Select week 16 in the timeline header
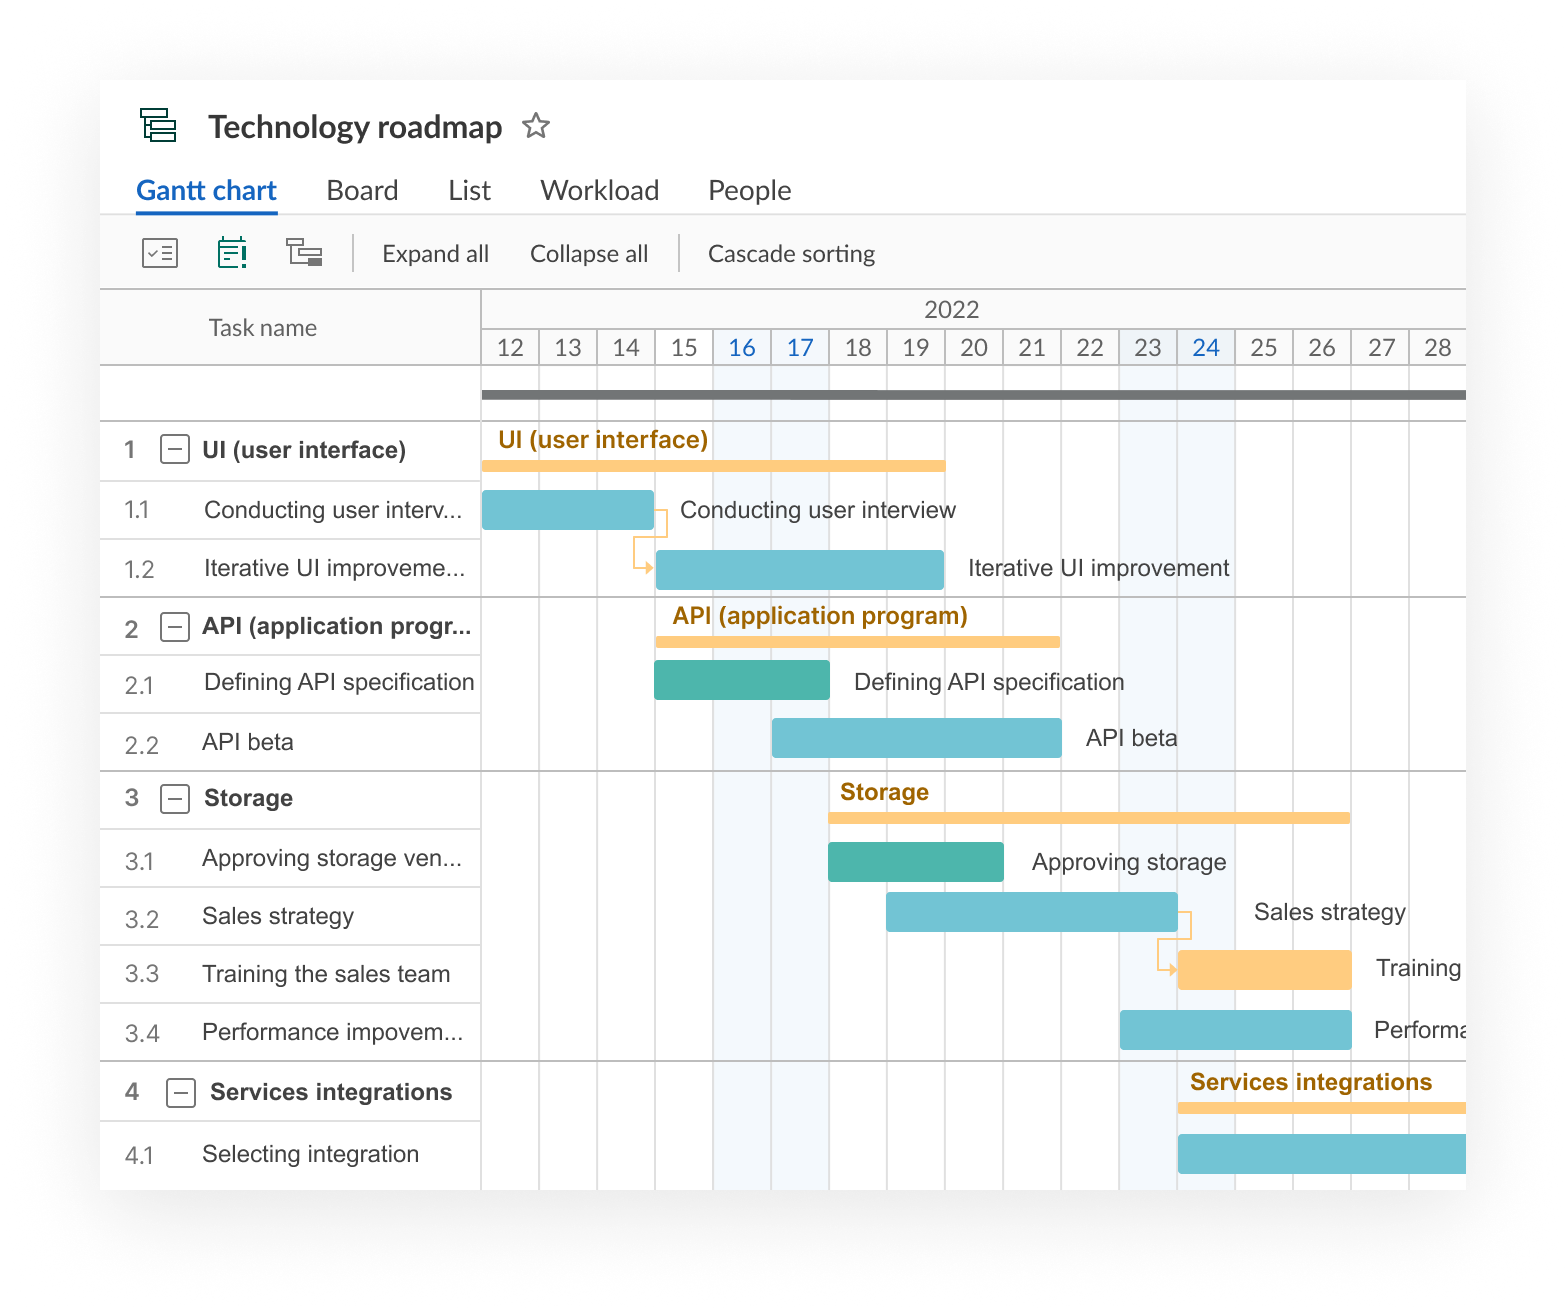1566x1310 pixels. click(742, 347)
